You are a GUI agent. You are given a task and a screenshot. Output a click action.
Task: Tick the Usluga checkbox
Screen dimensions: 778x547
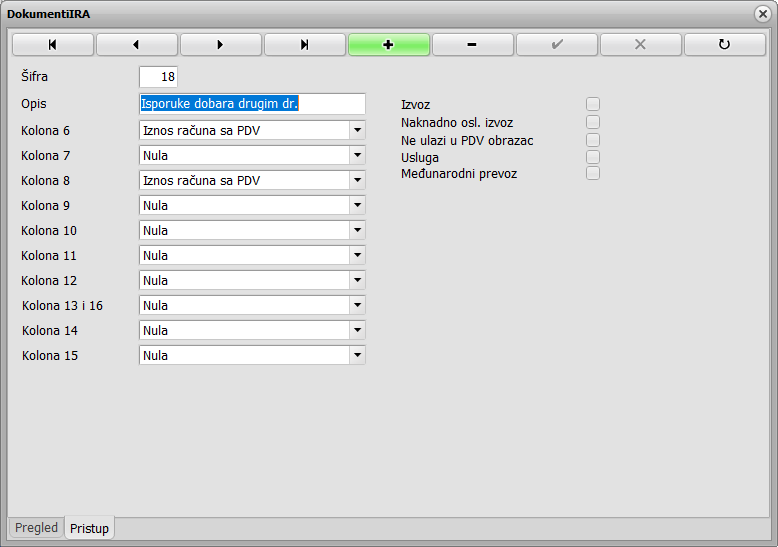coord(593,157)
